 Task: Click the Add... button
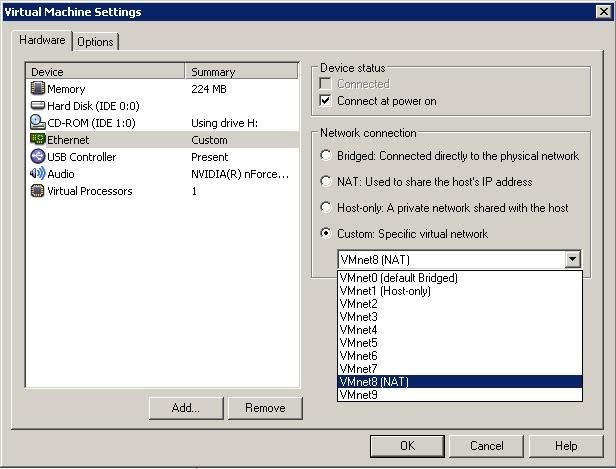coord(185,408)
